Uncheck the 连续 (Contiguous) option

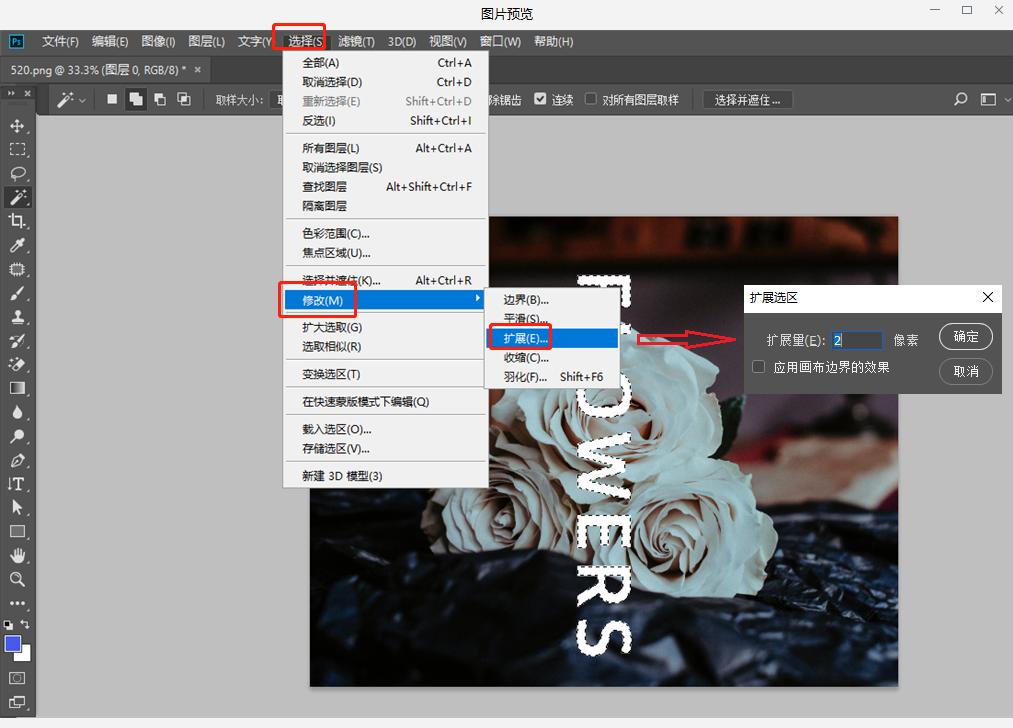click(541, 99)
